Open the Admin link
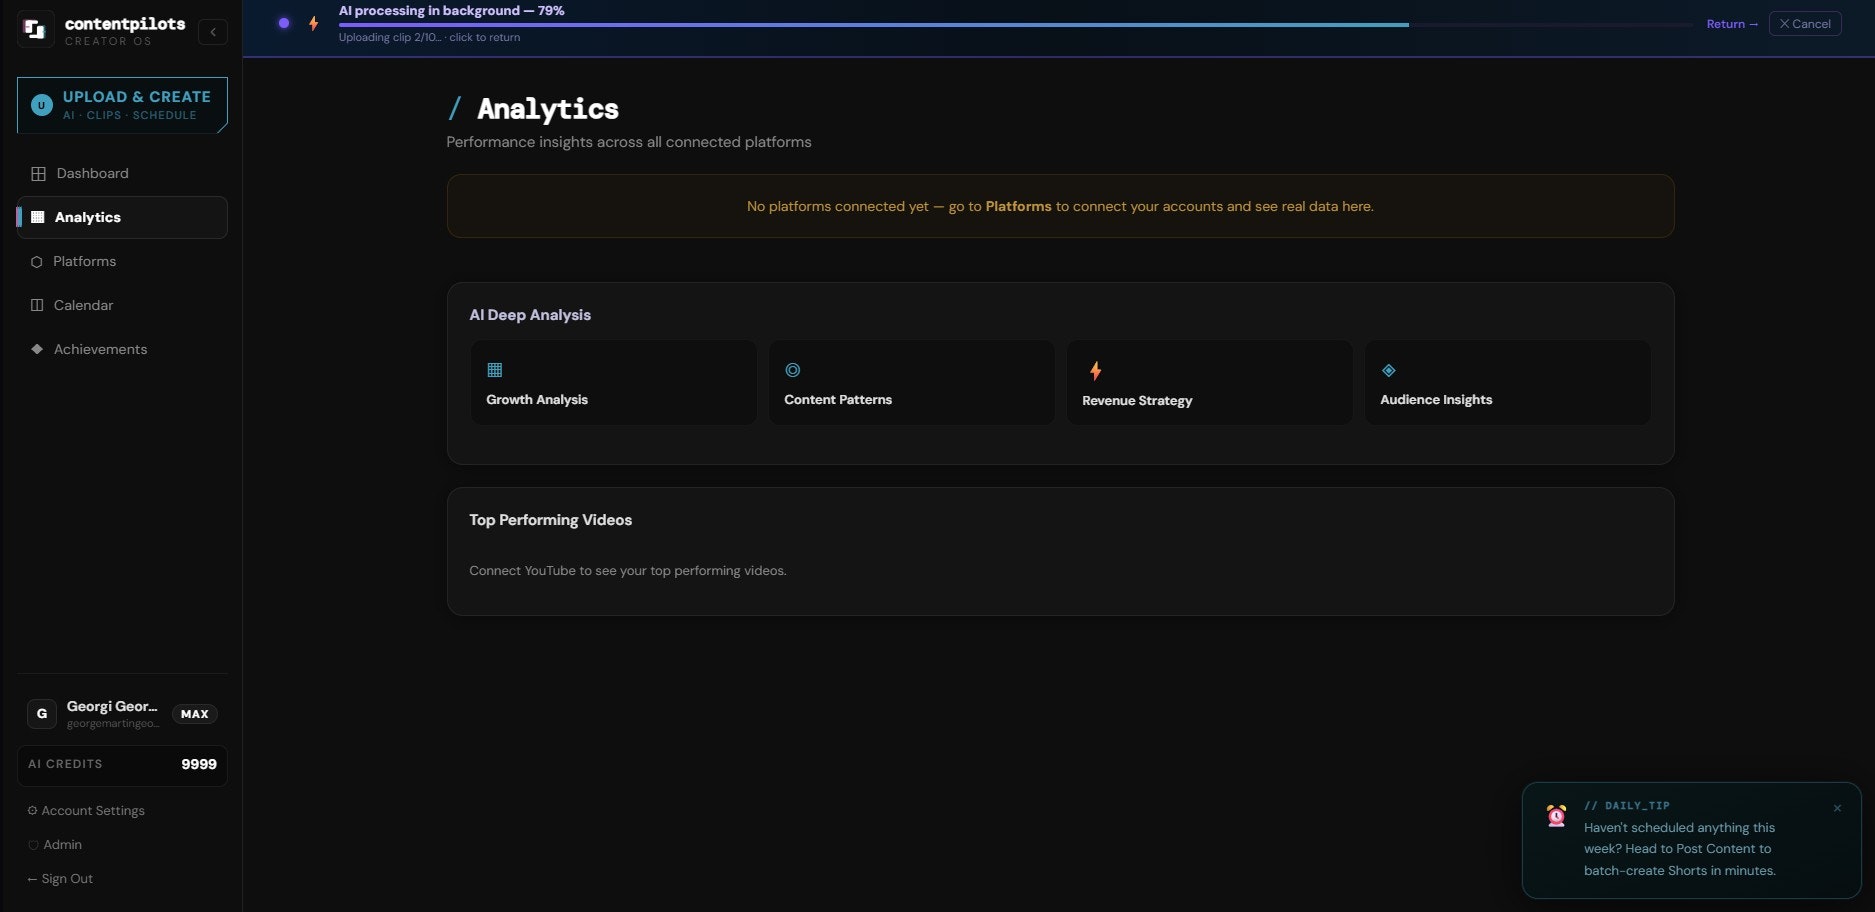This screenshot has width=1875, height=912. coord(56,845)
